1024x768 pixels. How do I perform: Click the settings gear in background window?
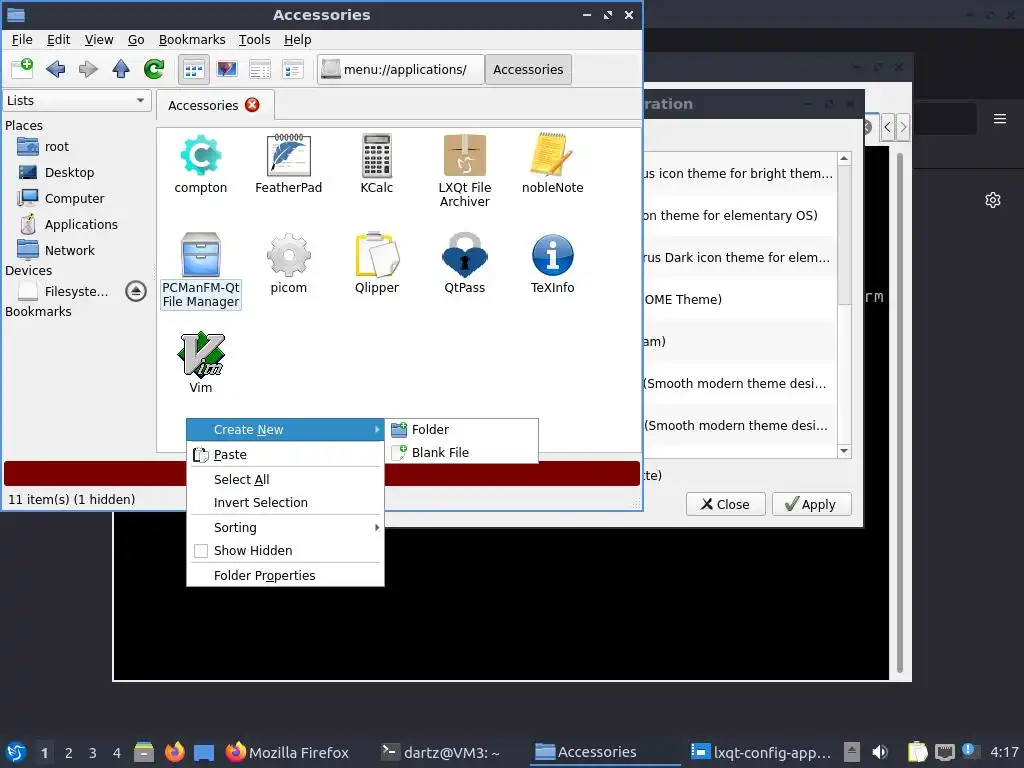pos(993,200)
